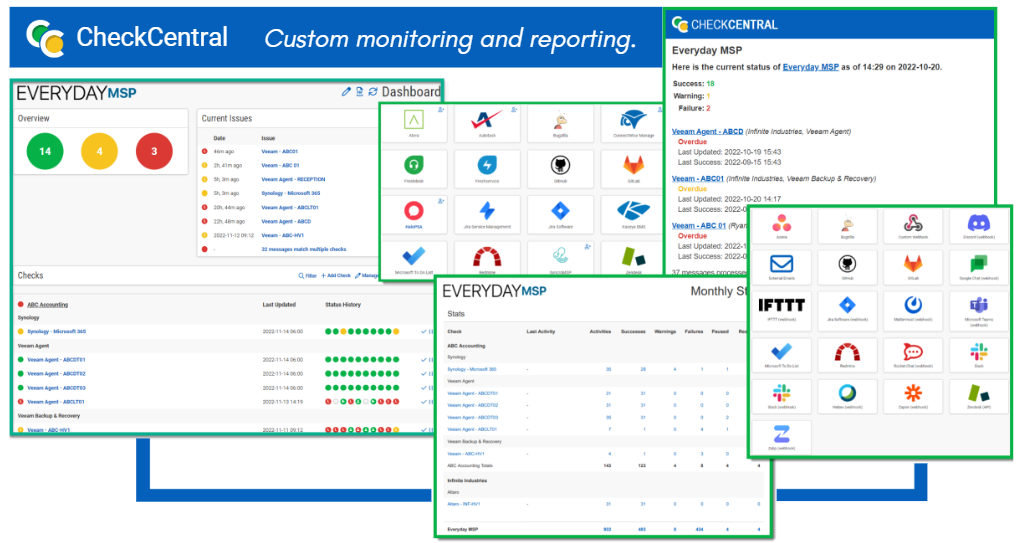
Task: Click the Last Updated column header in Checks
Action: pos(279,305)
